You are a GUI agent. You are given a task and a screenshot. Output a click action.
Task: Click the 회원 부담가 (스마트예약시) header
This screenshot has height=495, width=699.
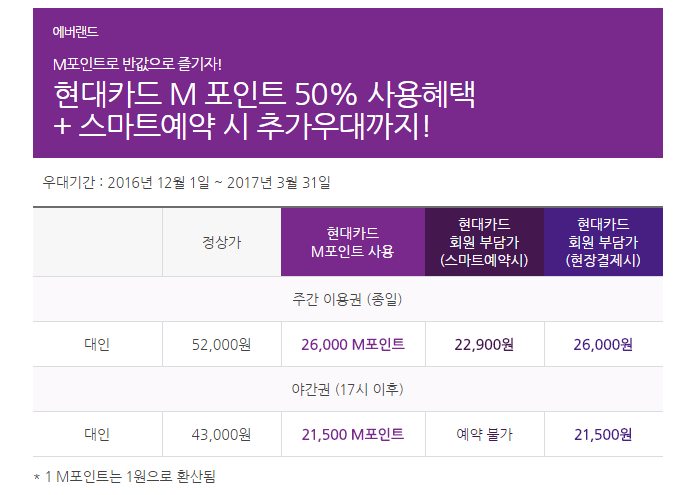(484, 242)
